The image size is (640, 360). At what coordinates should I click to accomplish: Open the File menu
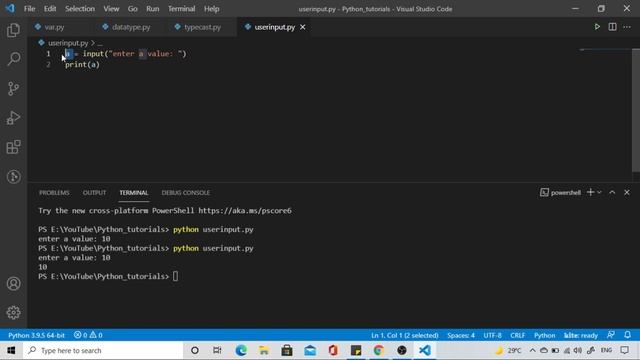point(29,9)
